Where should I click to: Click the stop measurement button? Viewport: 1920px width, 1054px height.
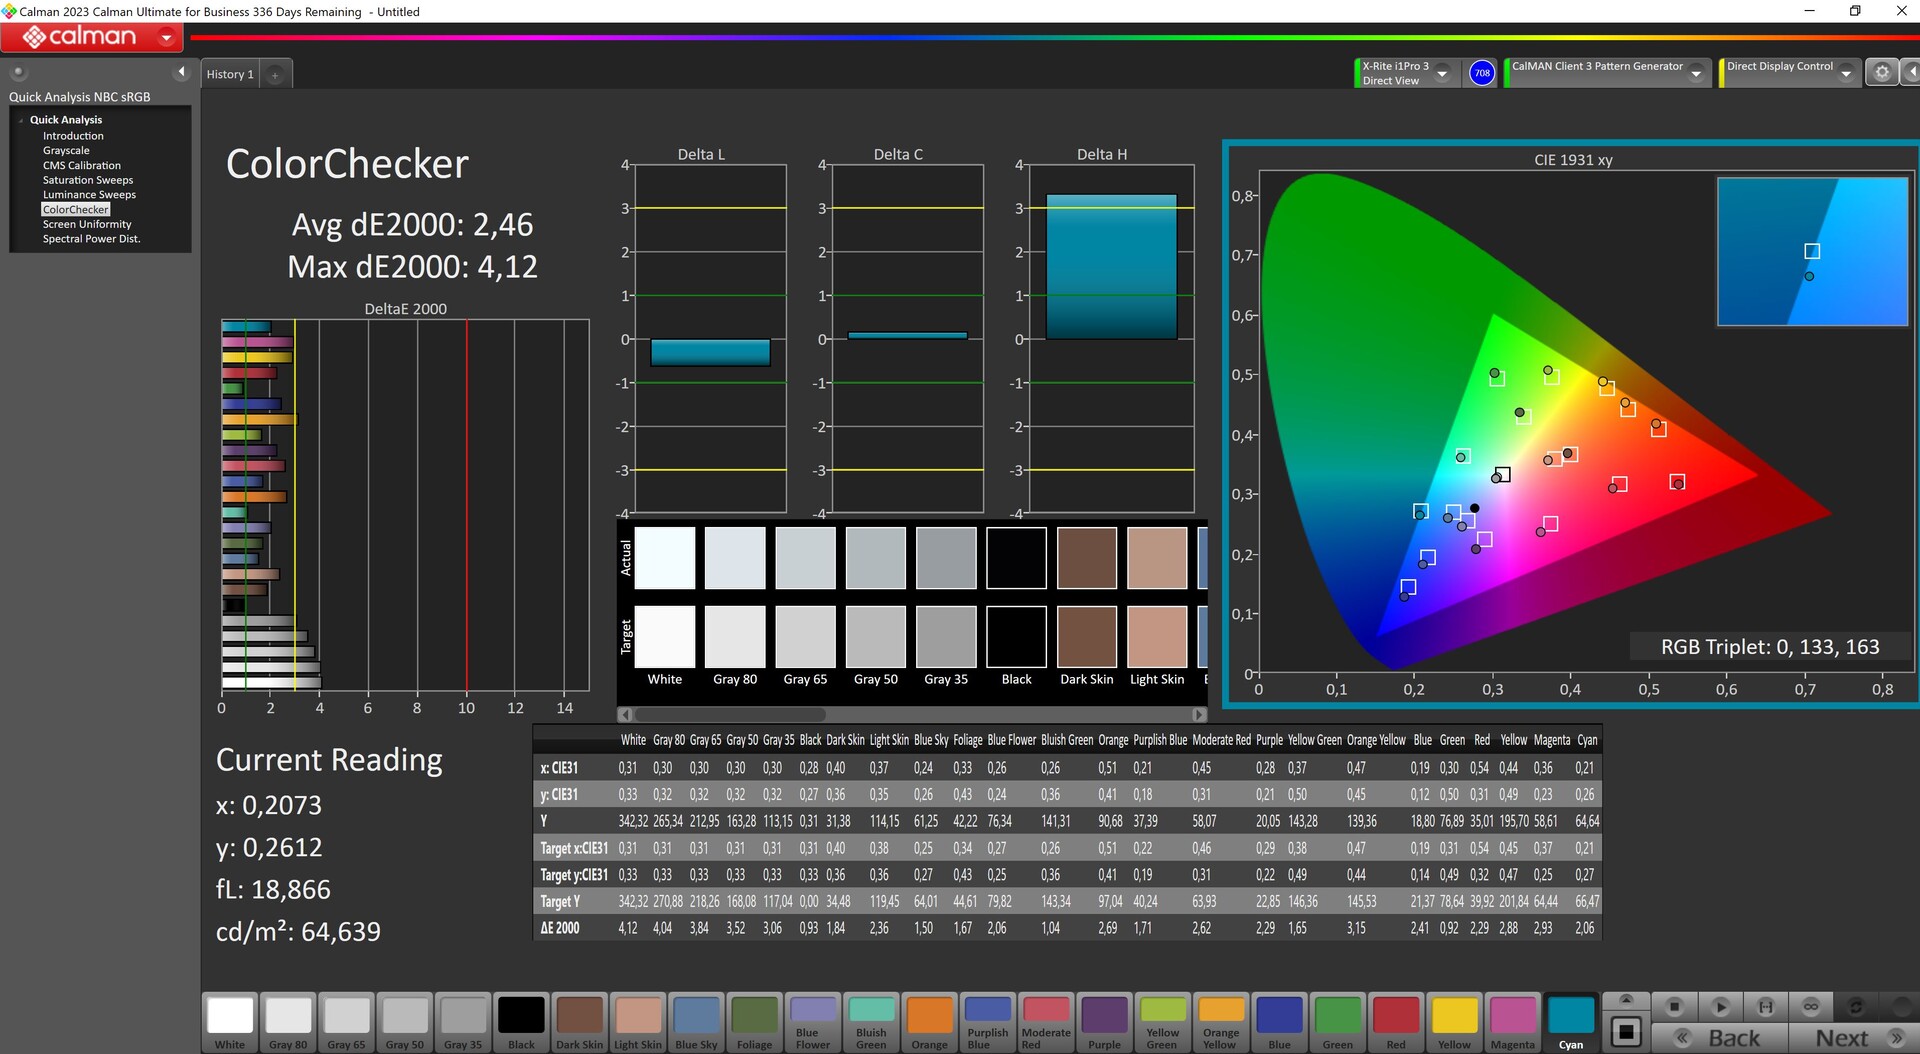click(1675, 1007)
